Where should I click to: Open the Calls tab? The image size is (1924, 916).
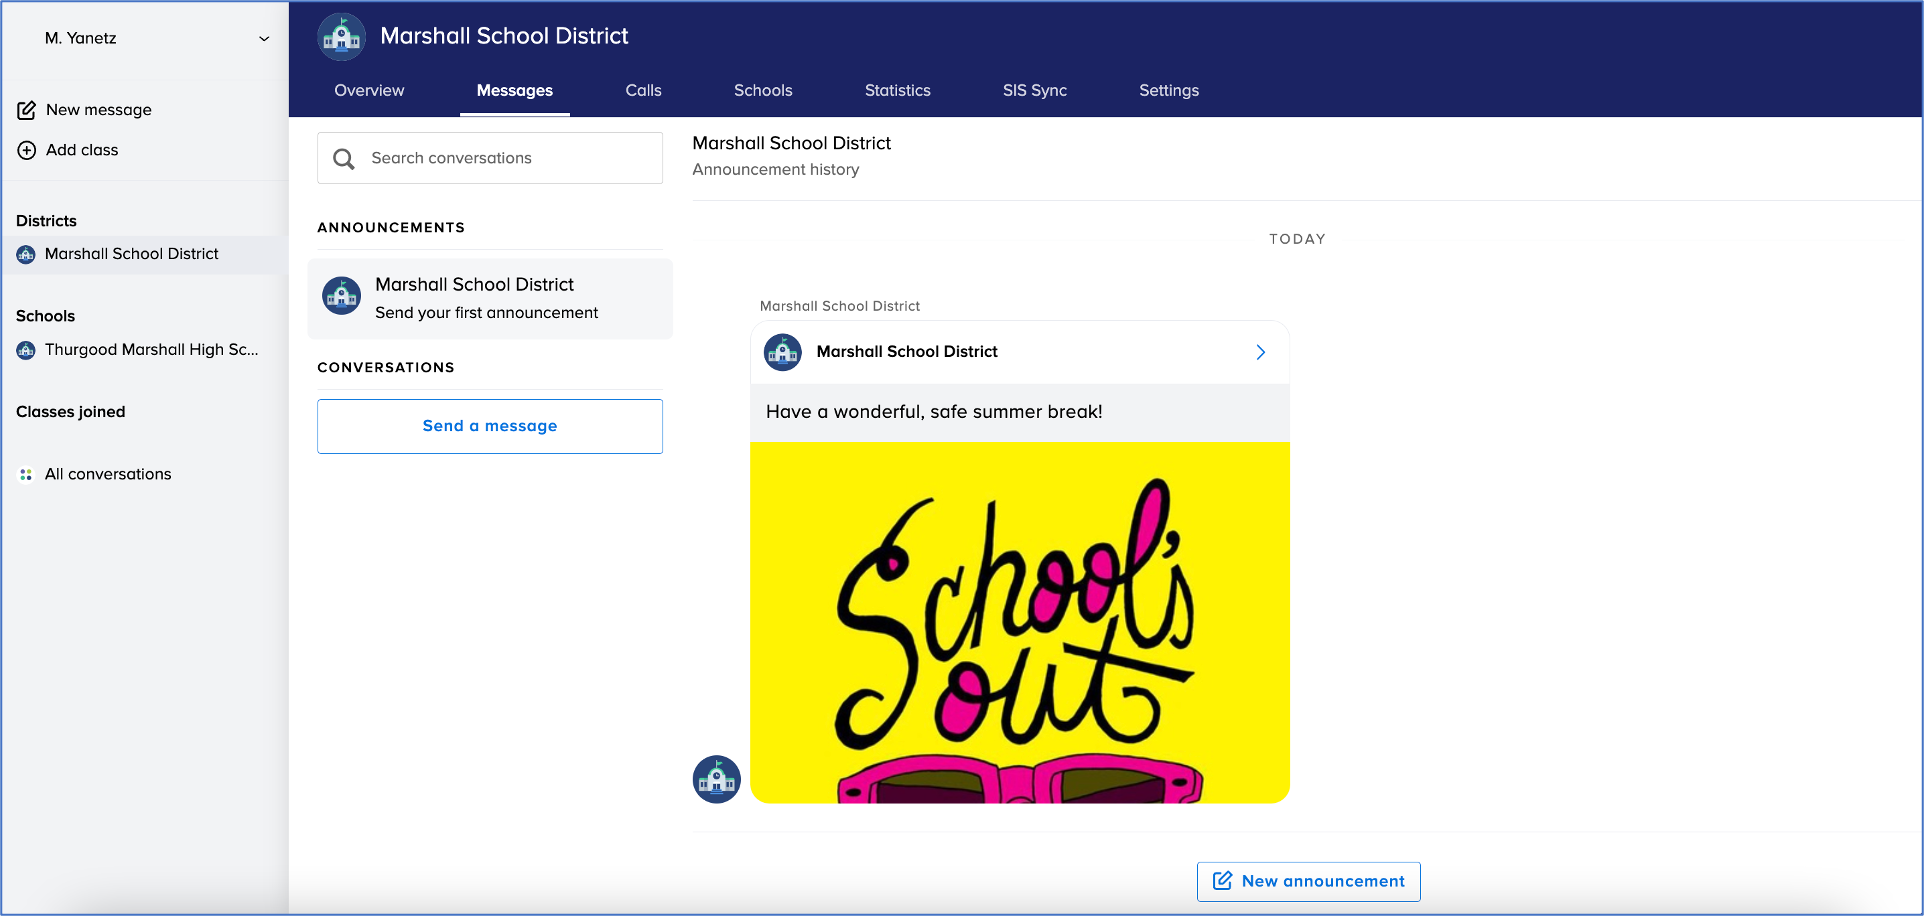(x=643, y=91)
